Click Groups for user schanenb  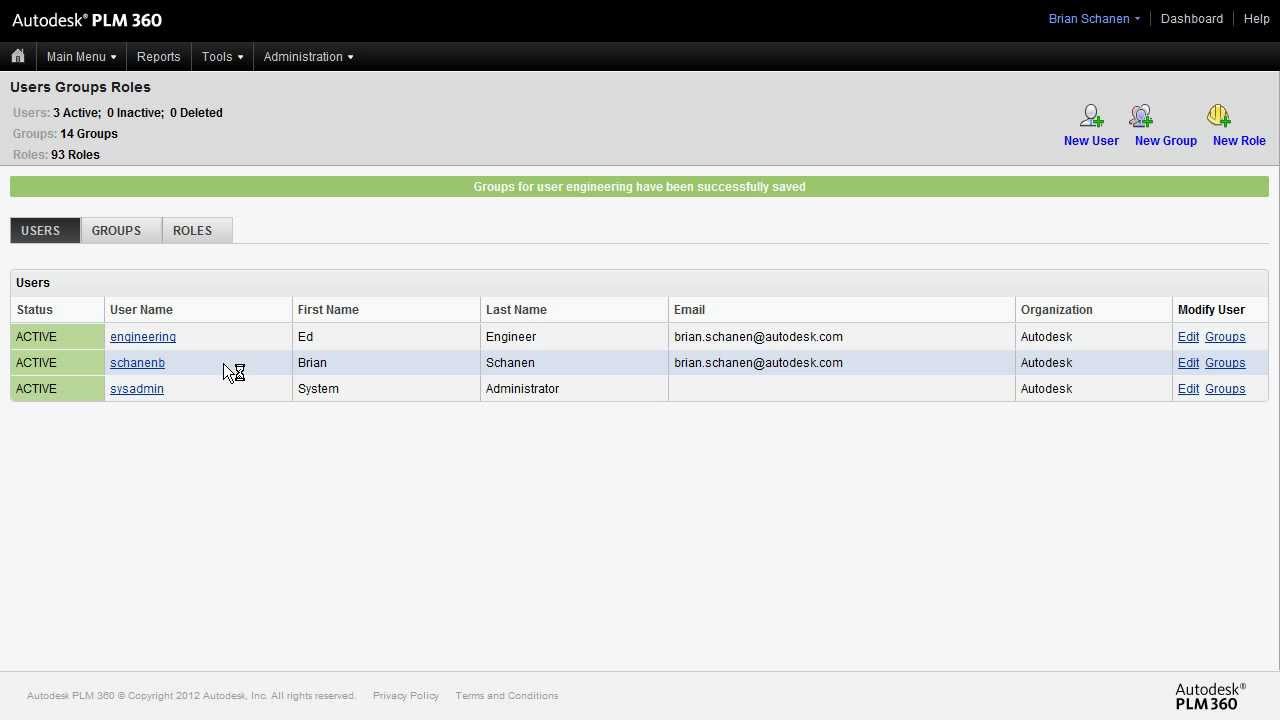(x=1225, y=363)
